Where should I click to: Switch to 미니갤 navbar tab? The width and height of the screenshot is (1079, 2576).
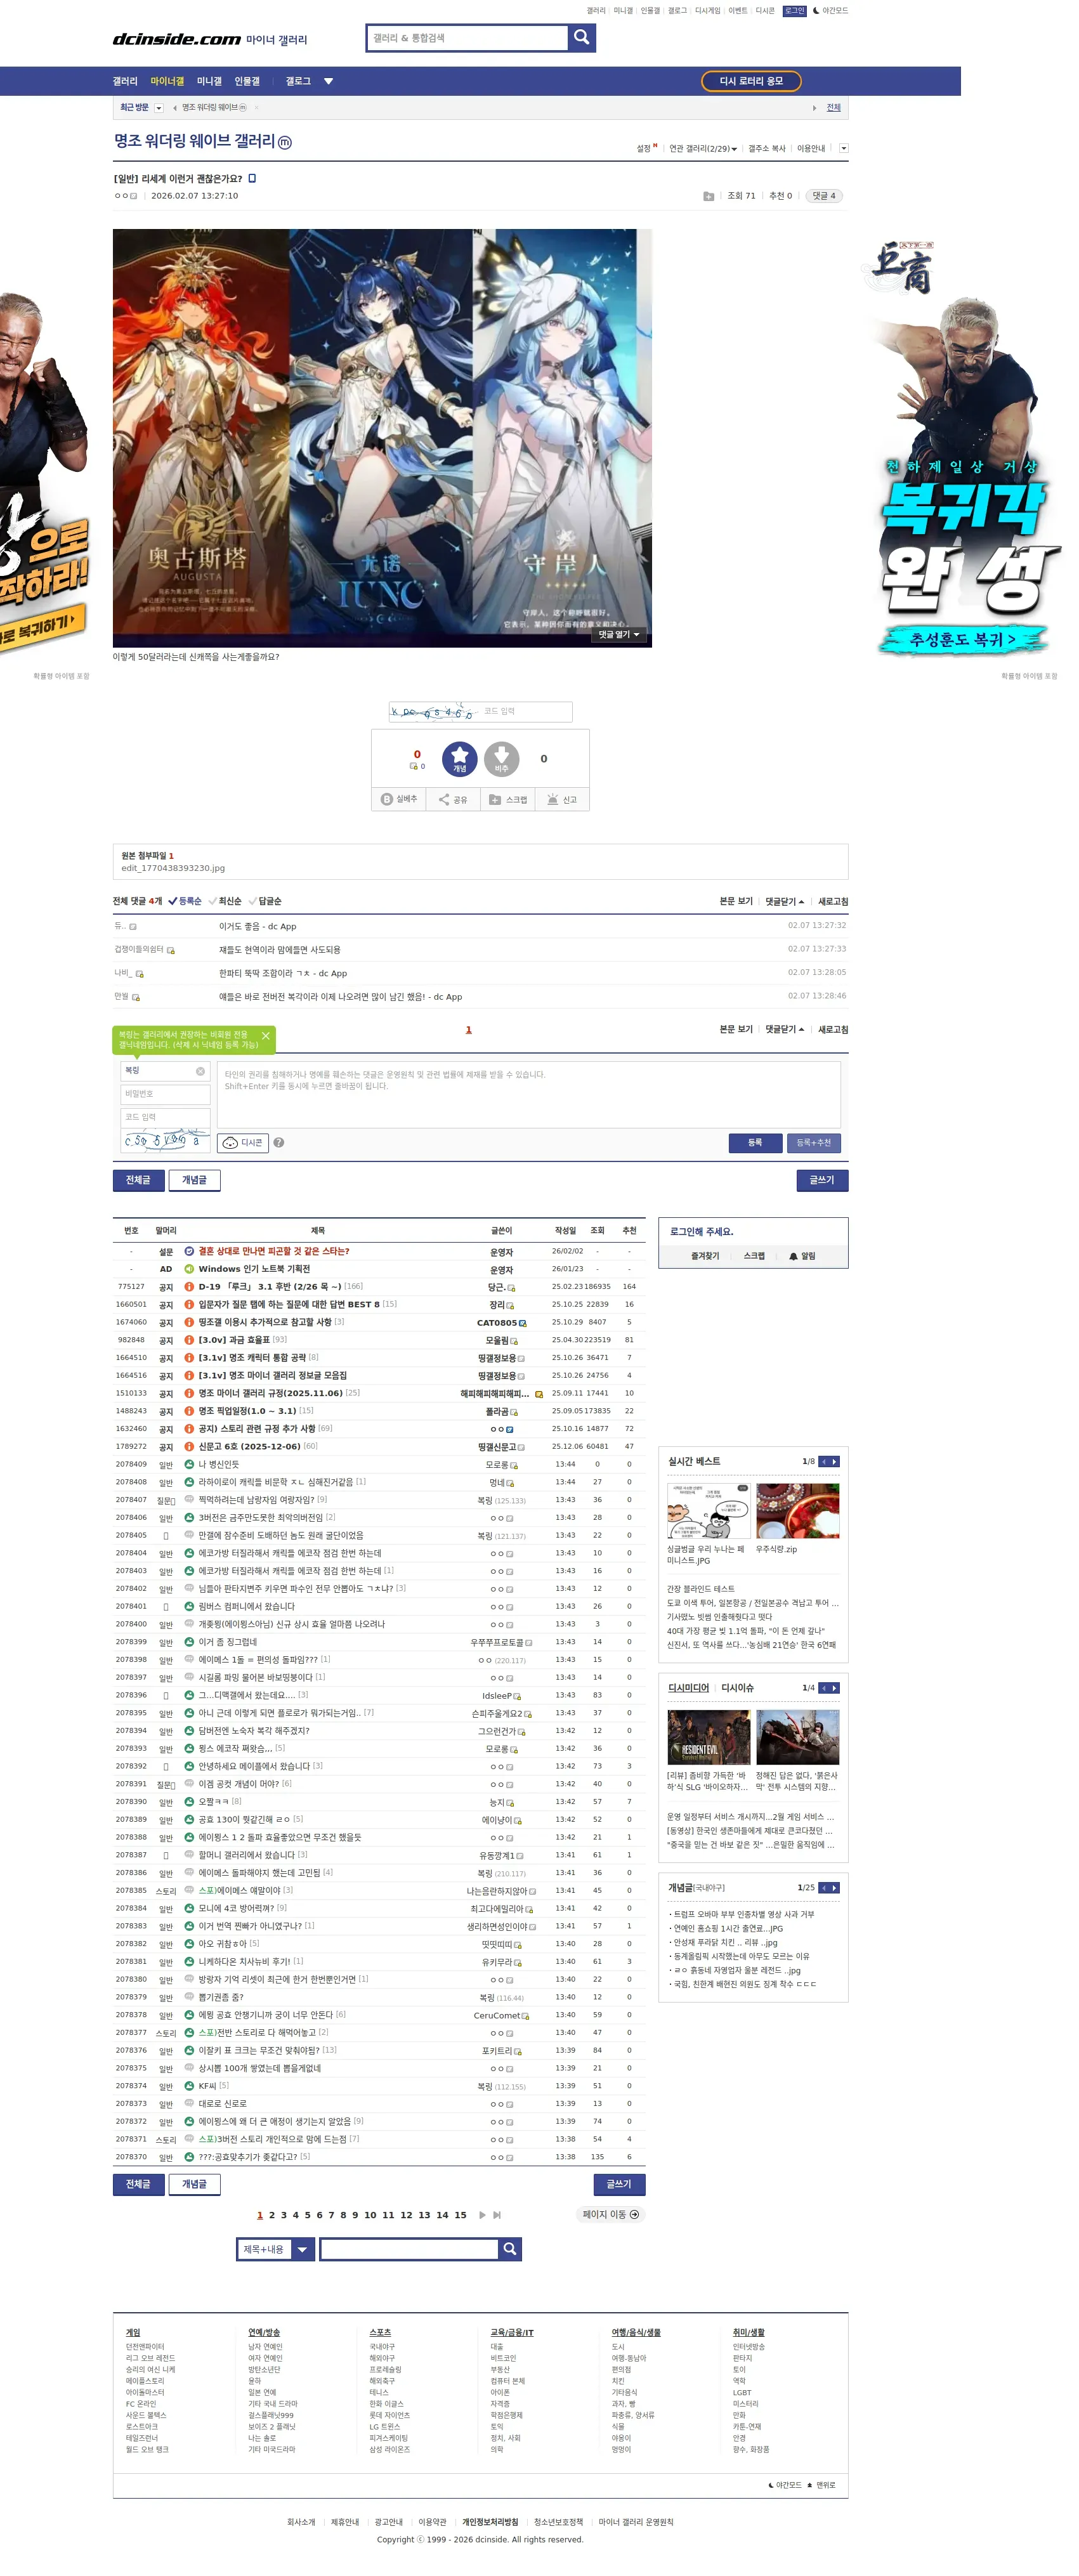coord(209,82)
